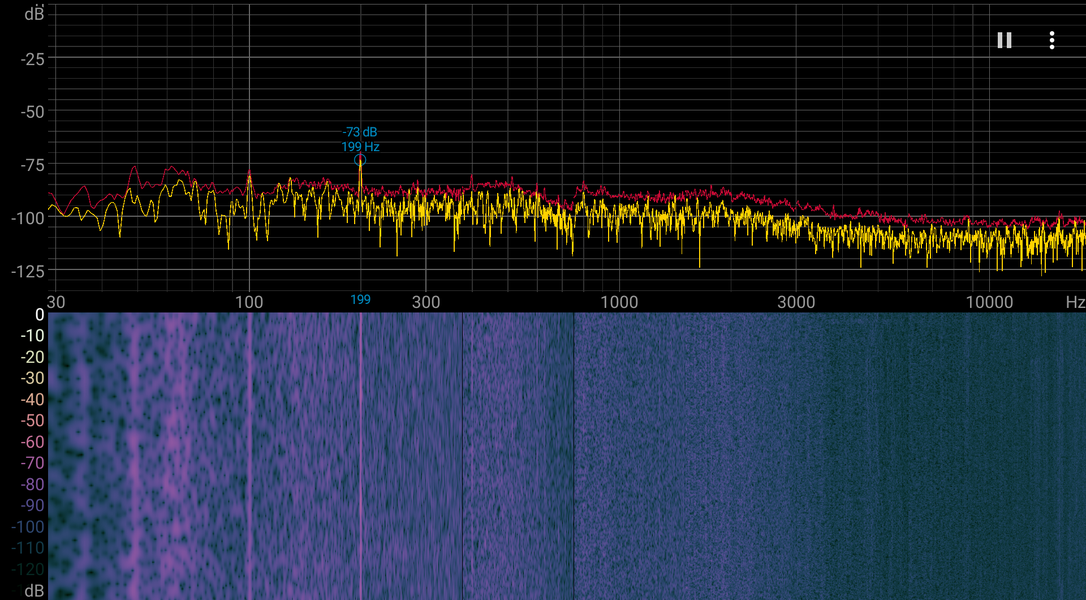Click the blue 199 frequency axis marker
This screenshot has width=1086, height=600.
pos(360,299)
